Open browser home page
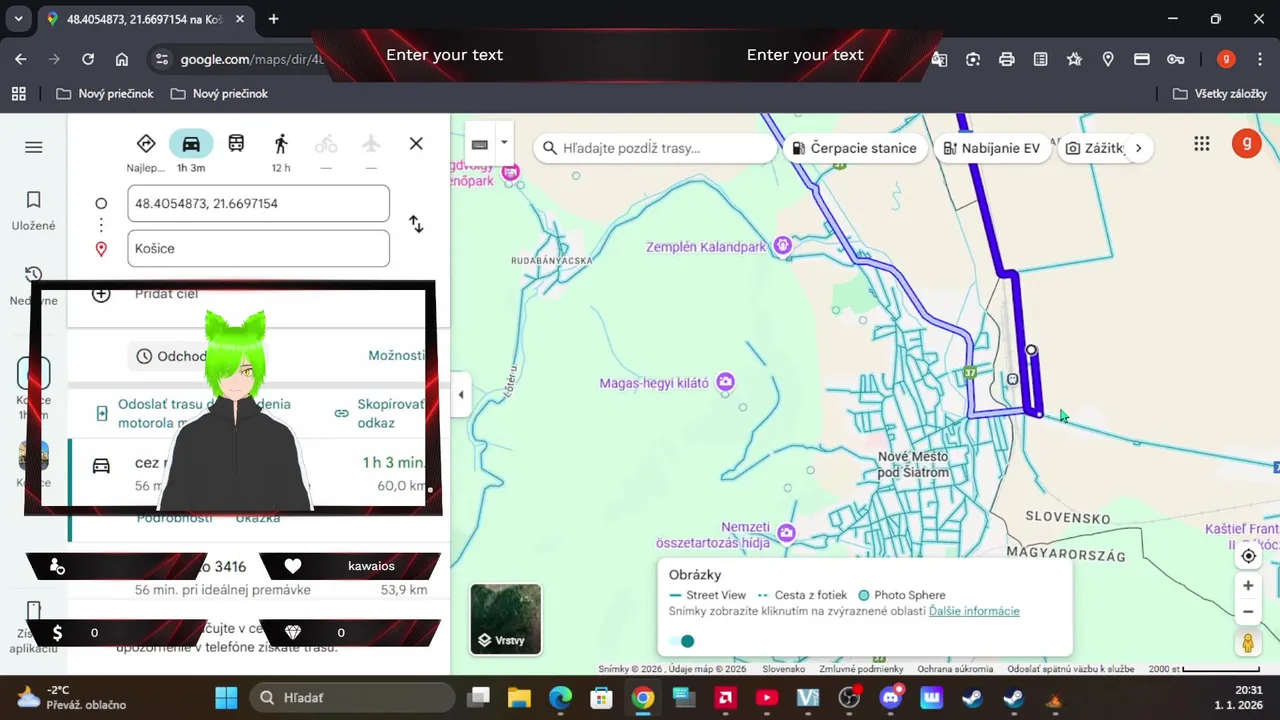Screen dimensions: 1280x720 coord(122,59)
